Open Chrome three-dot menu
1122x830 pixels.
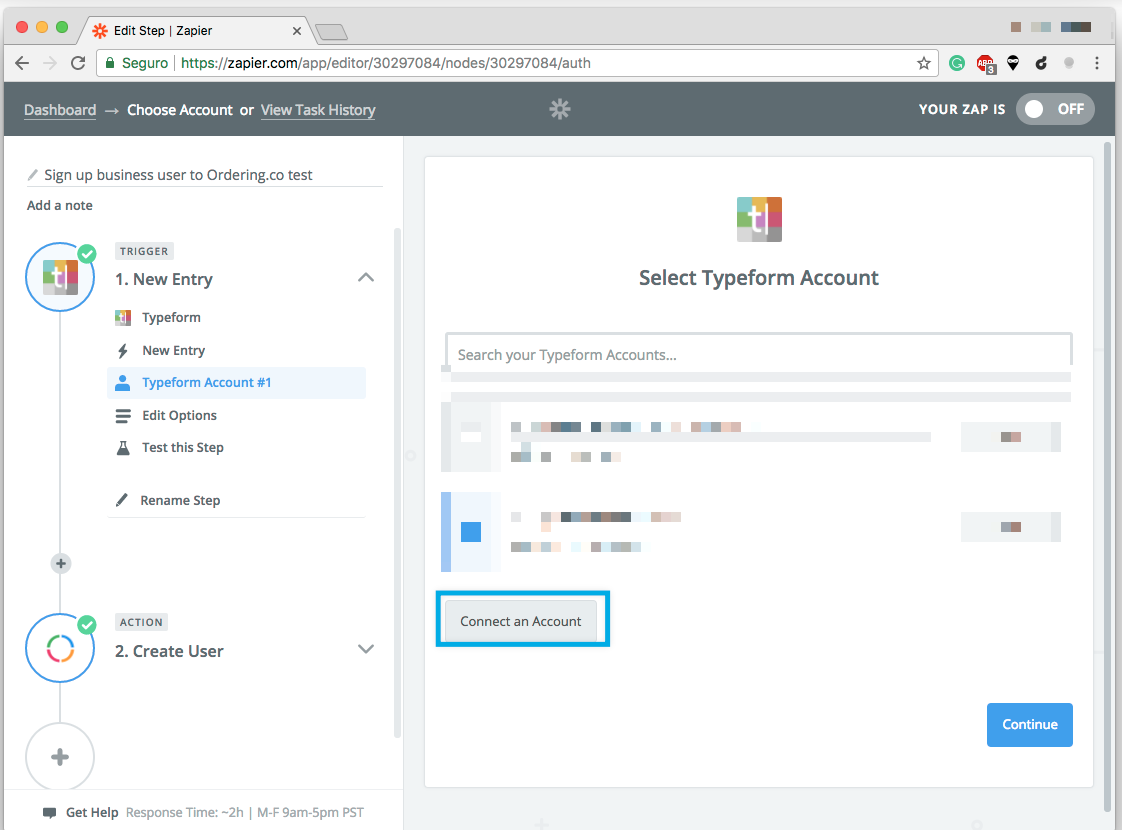coord(1097,63)
